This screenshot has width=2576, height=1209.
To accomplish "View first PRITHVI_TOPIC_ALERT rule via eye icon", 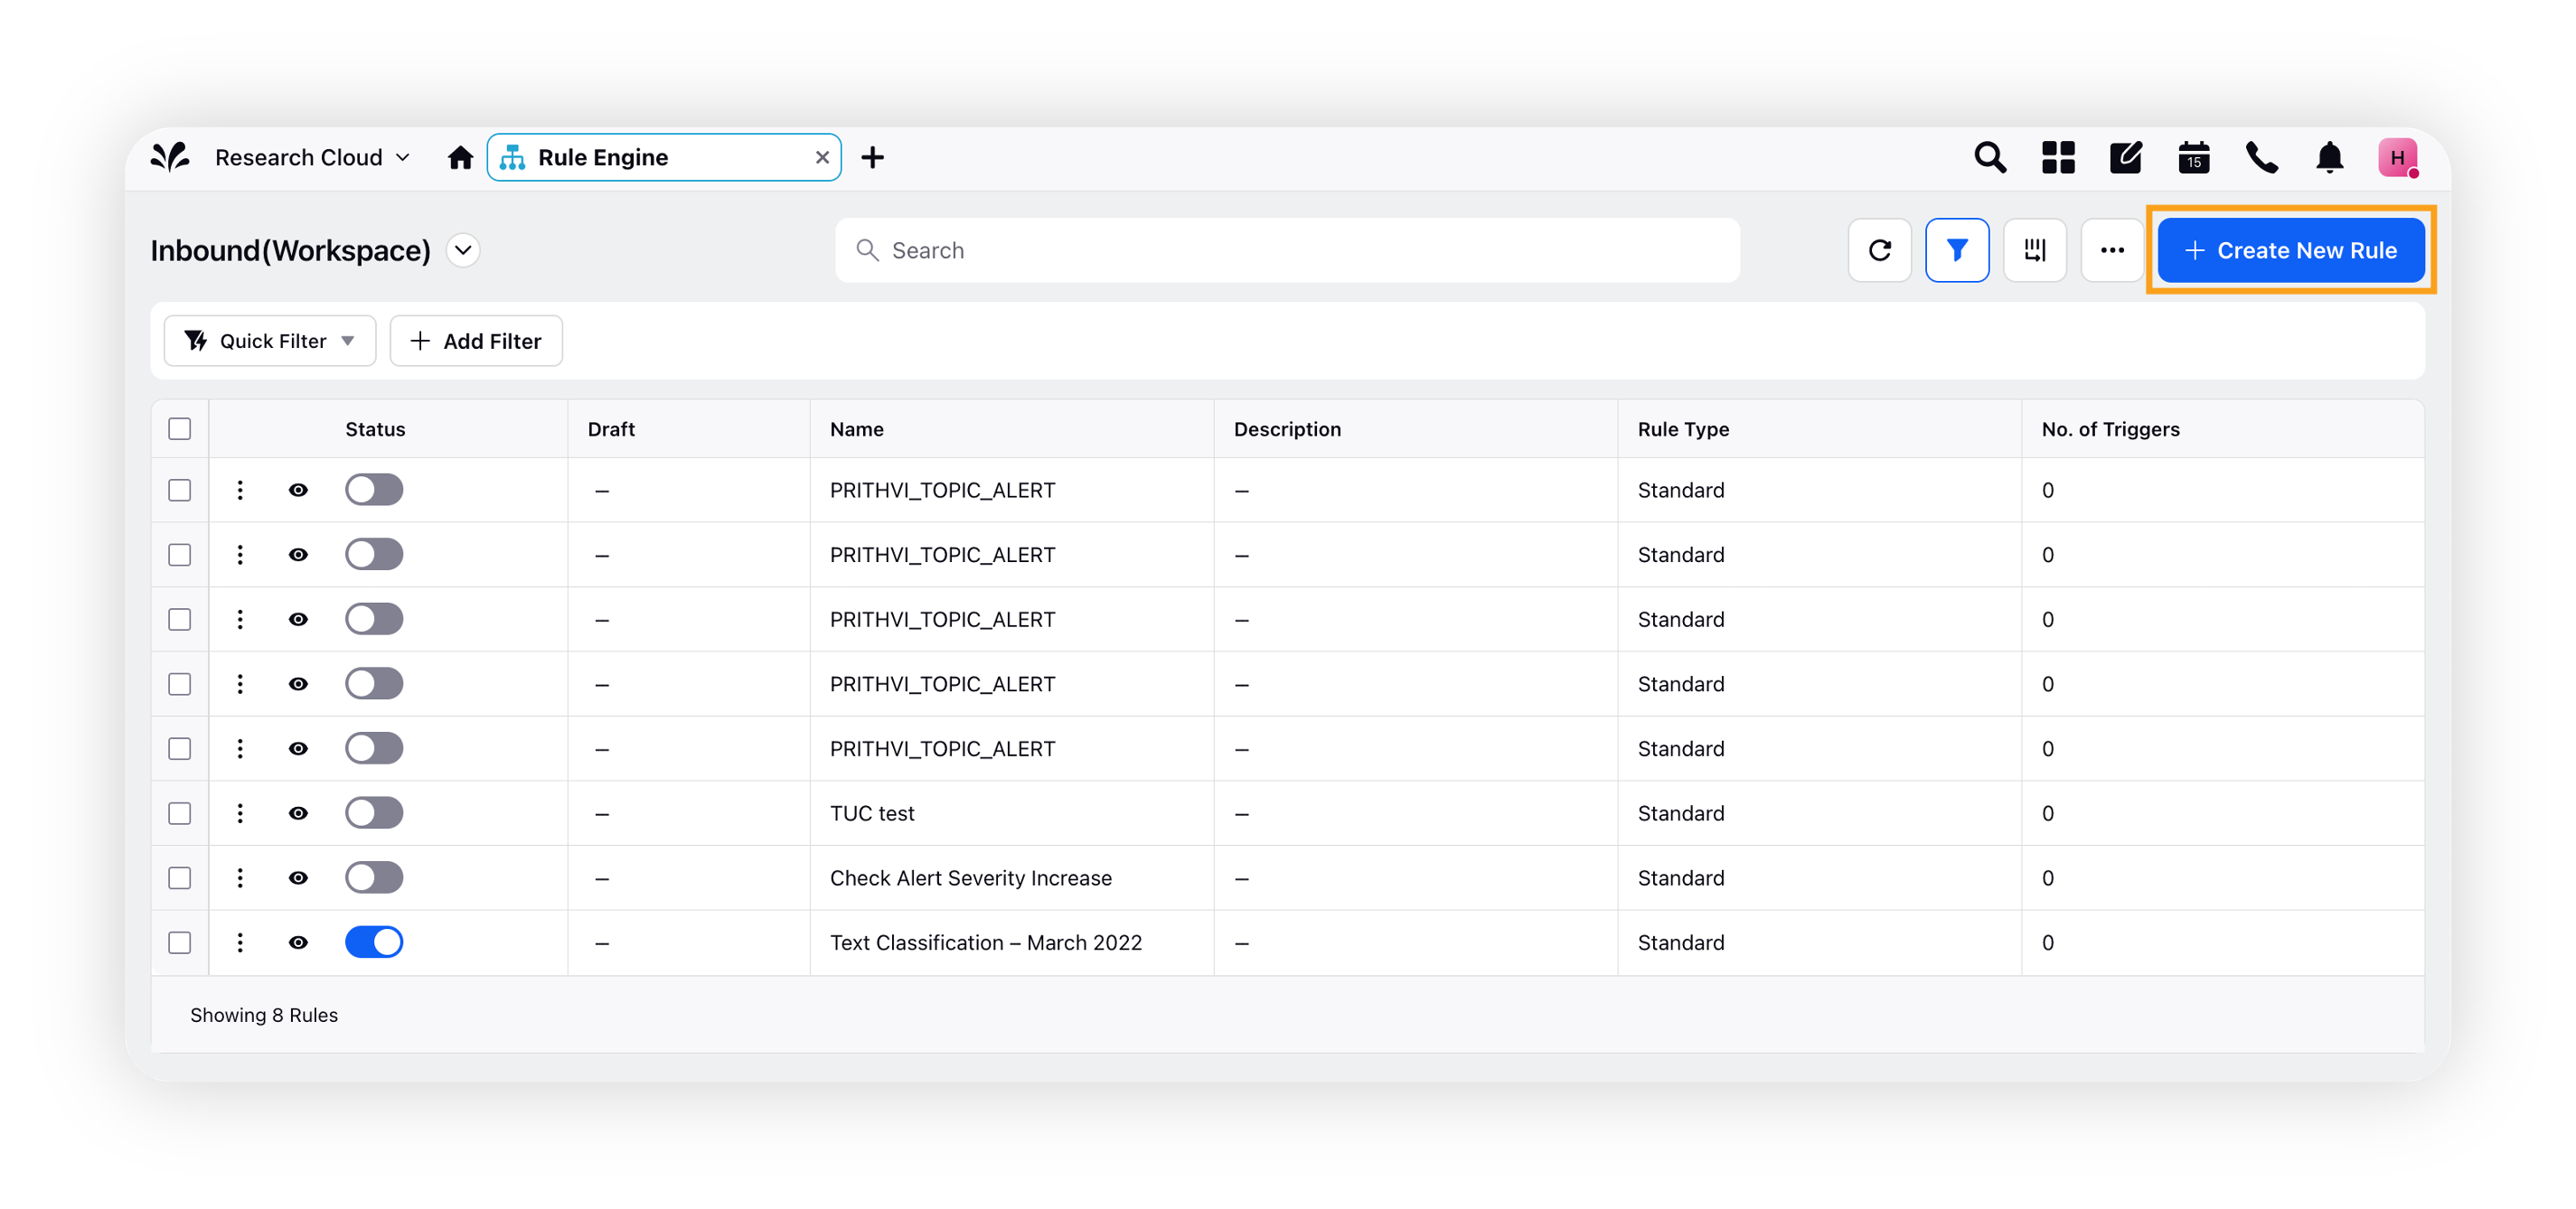I will pos(298,490).
